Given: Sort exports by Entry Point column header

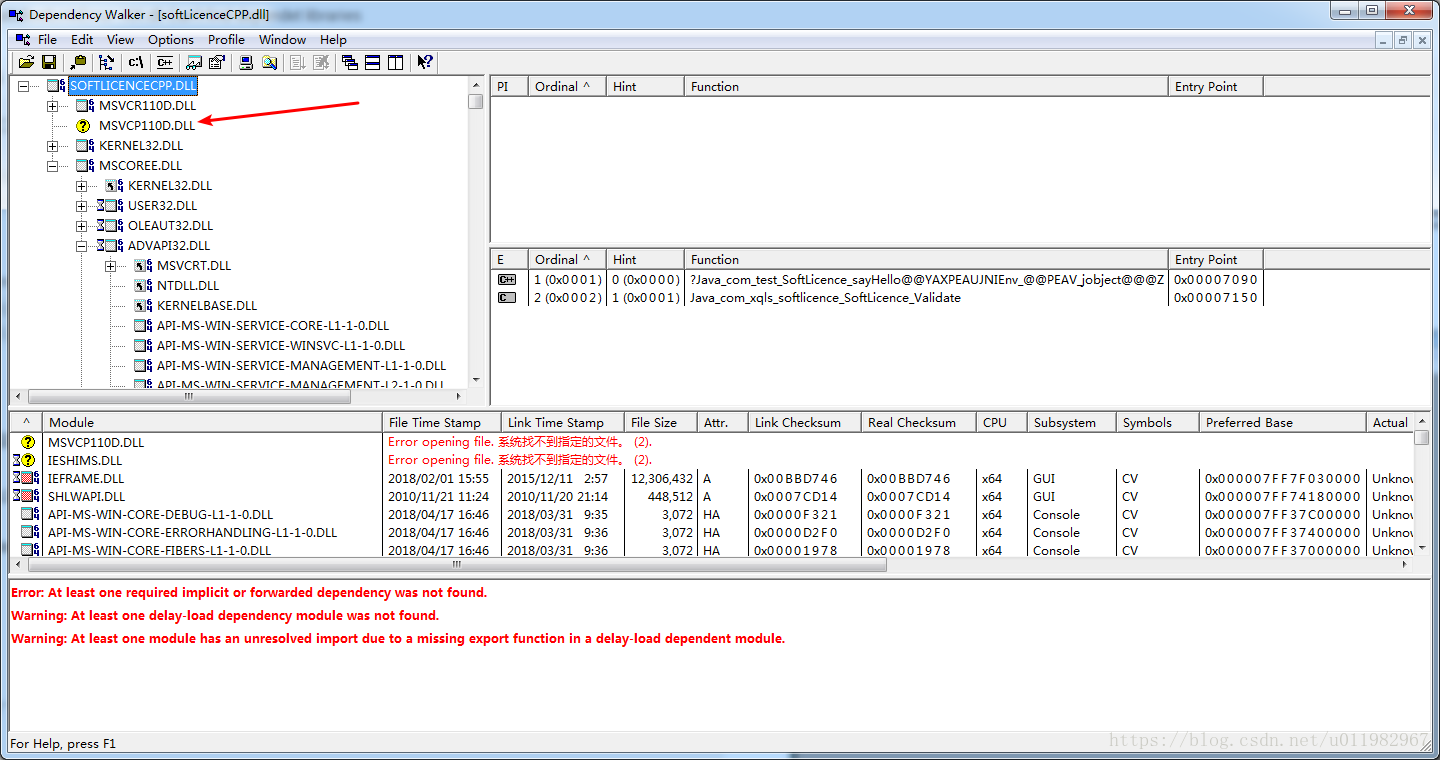Looking at the screenshot, I should pyautogui.click(x=1216, y=260).
